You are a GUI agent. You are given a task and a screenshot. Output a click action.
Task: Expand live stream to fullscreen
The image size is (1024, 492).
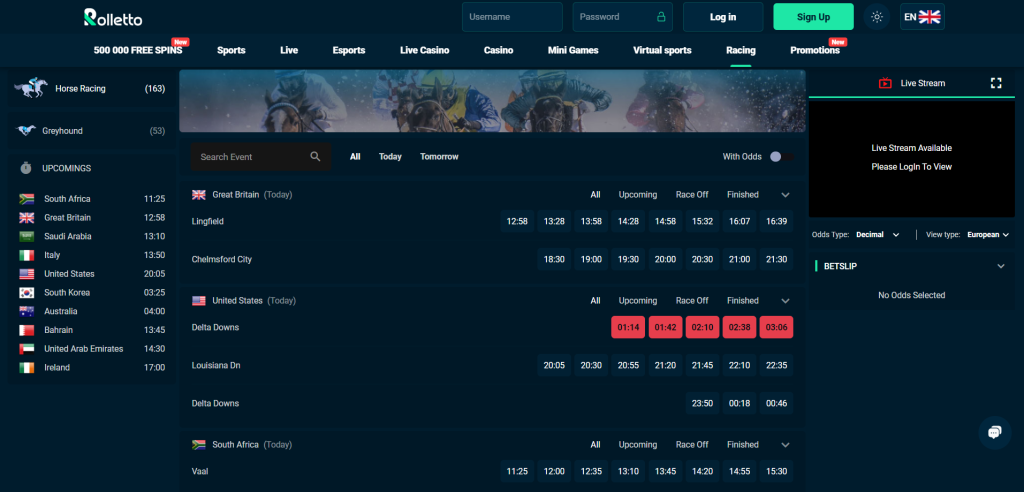pyautogui.click(x=995, y=83)
